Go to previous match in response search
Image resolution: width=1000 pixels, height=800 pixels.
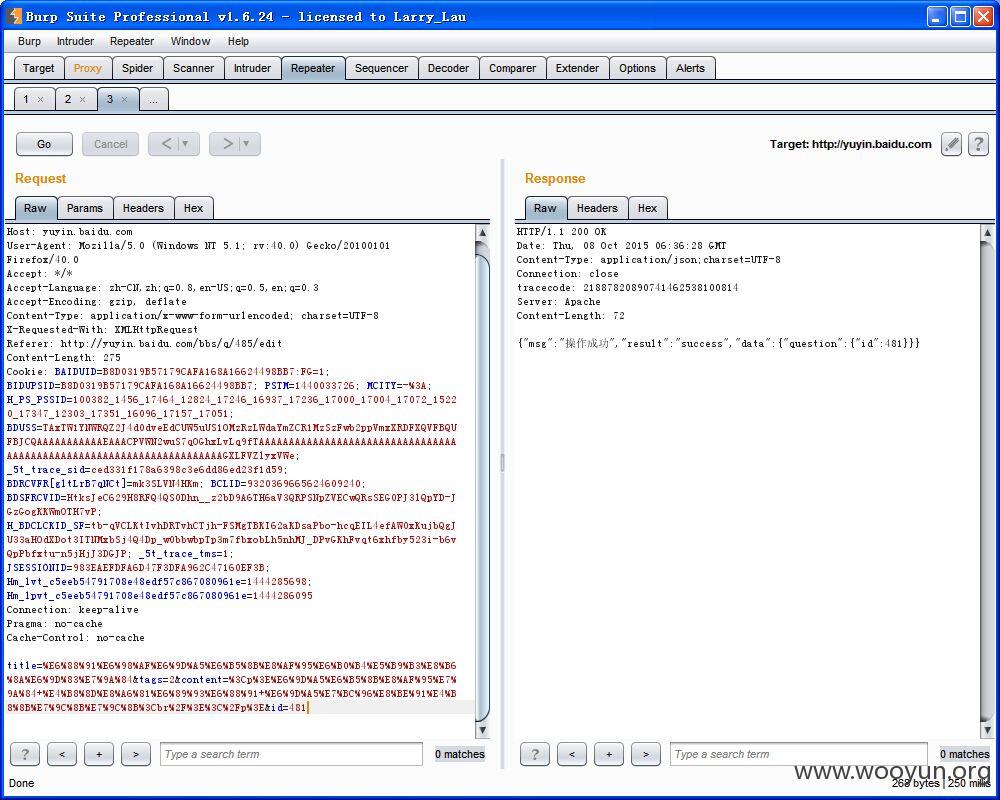[571, 754]
